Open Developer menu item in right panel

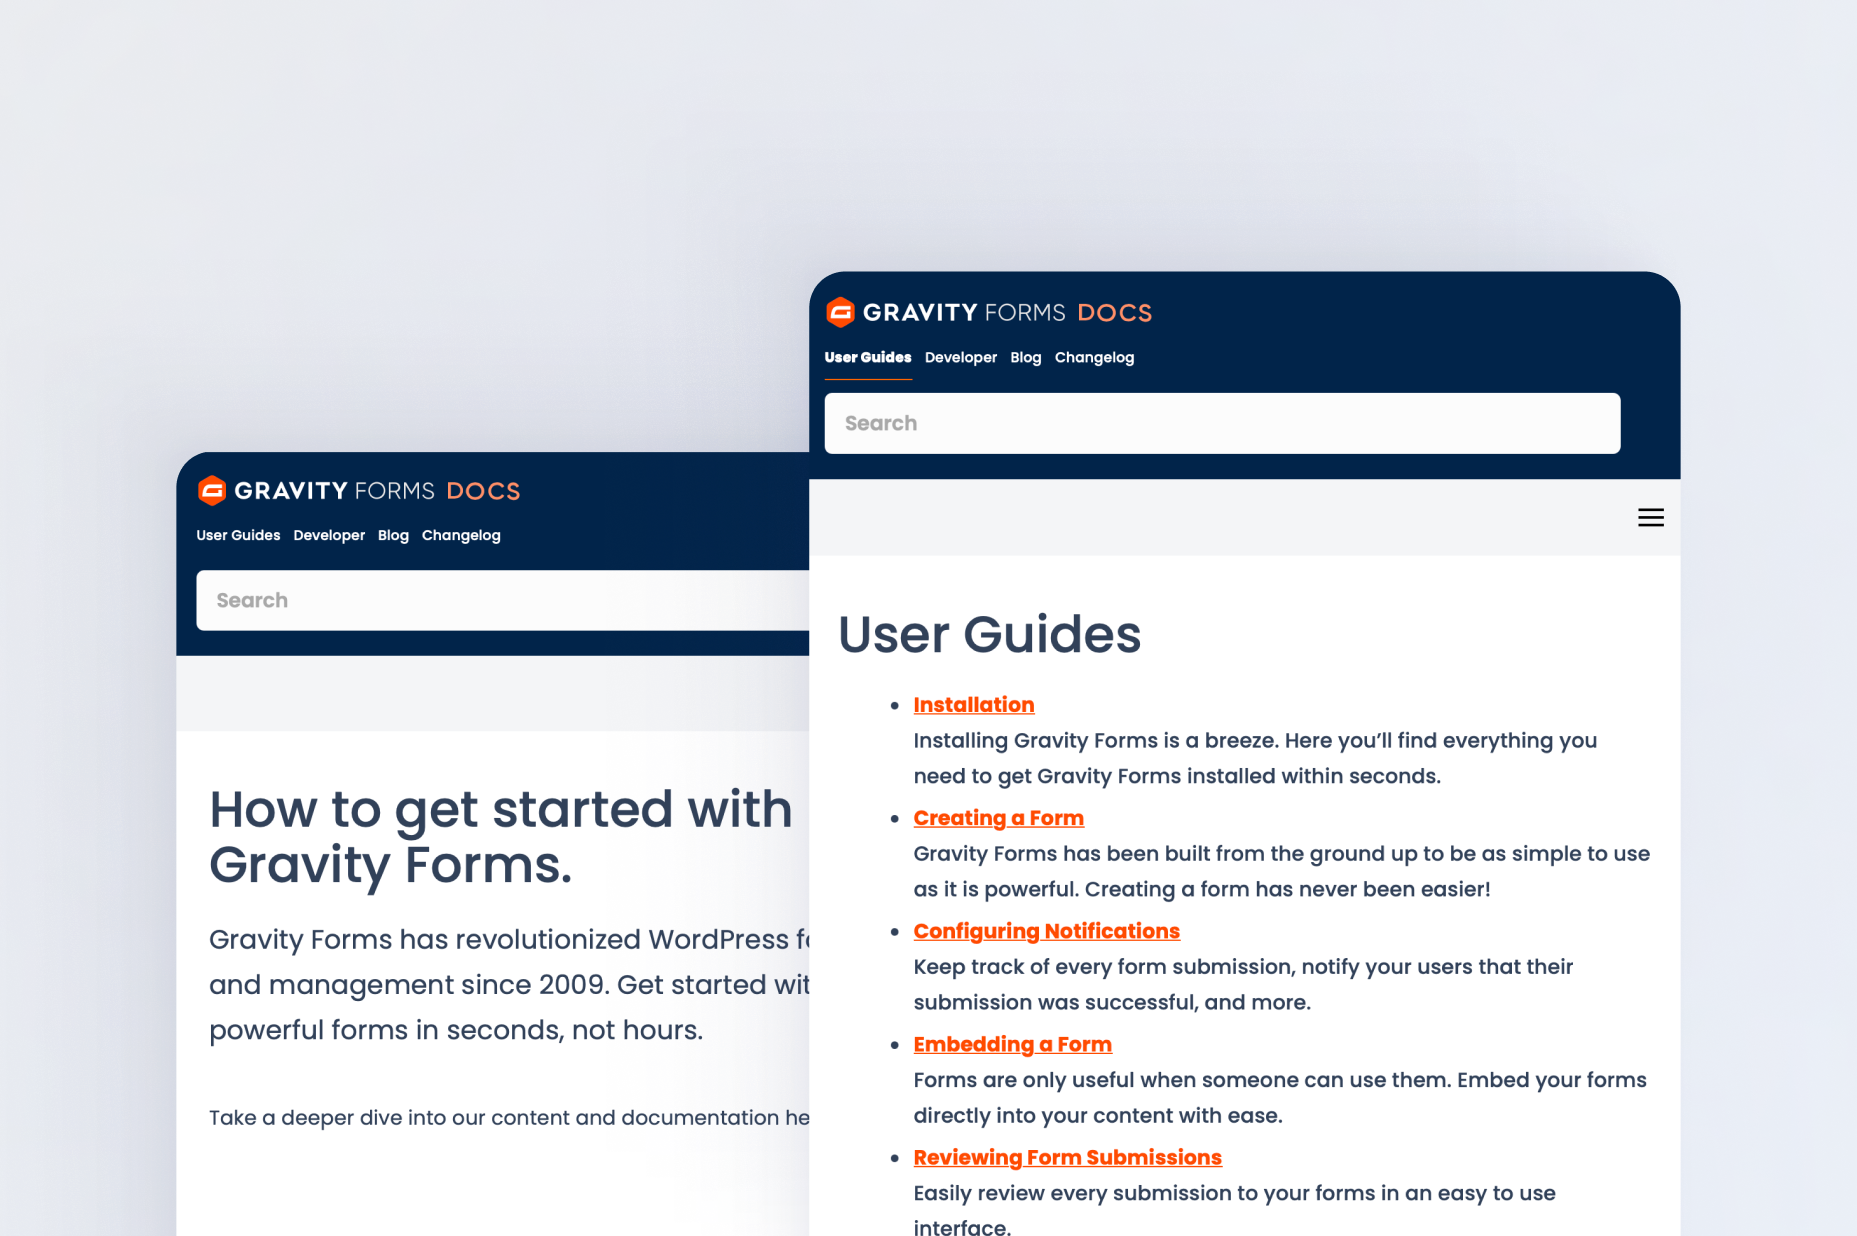click(960, 358)
